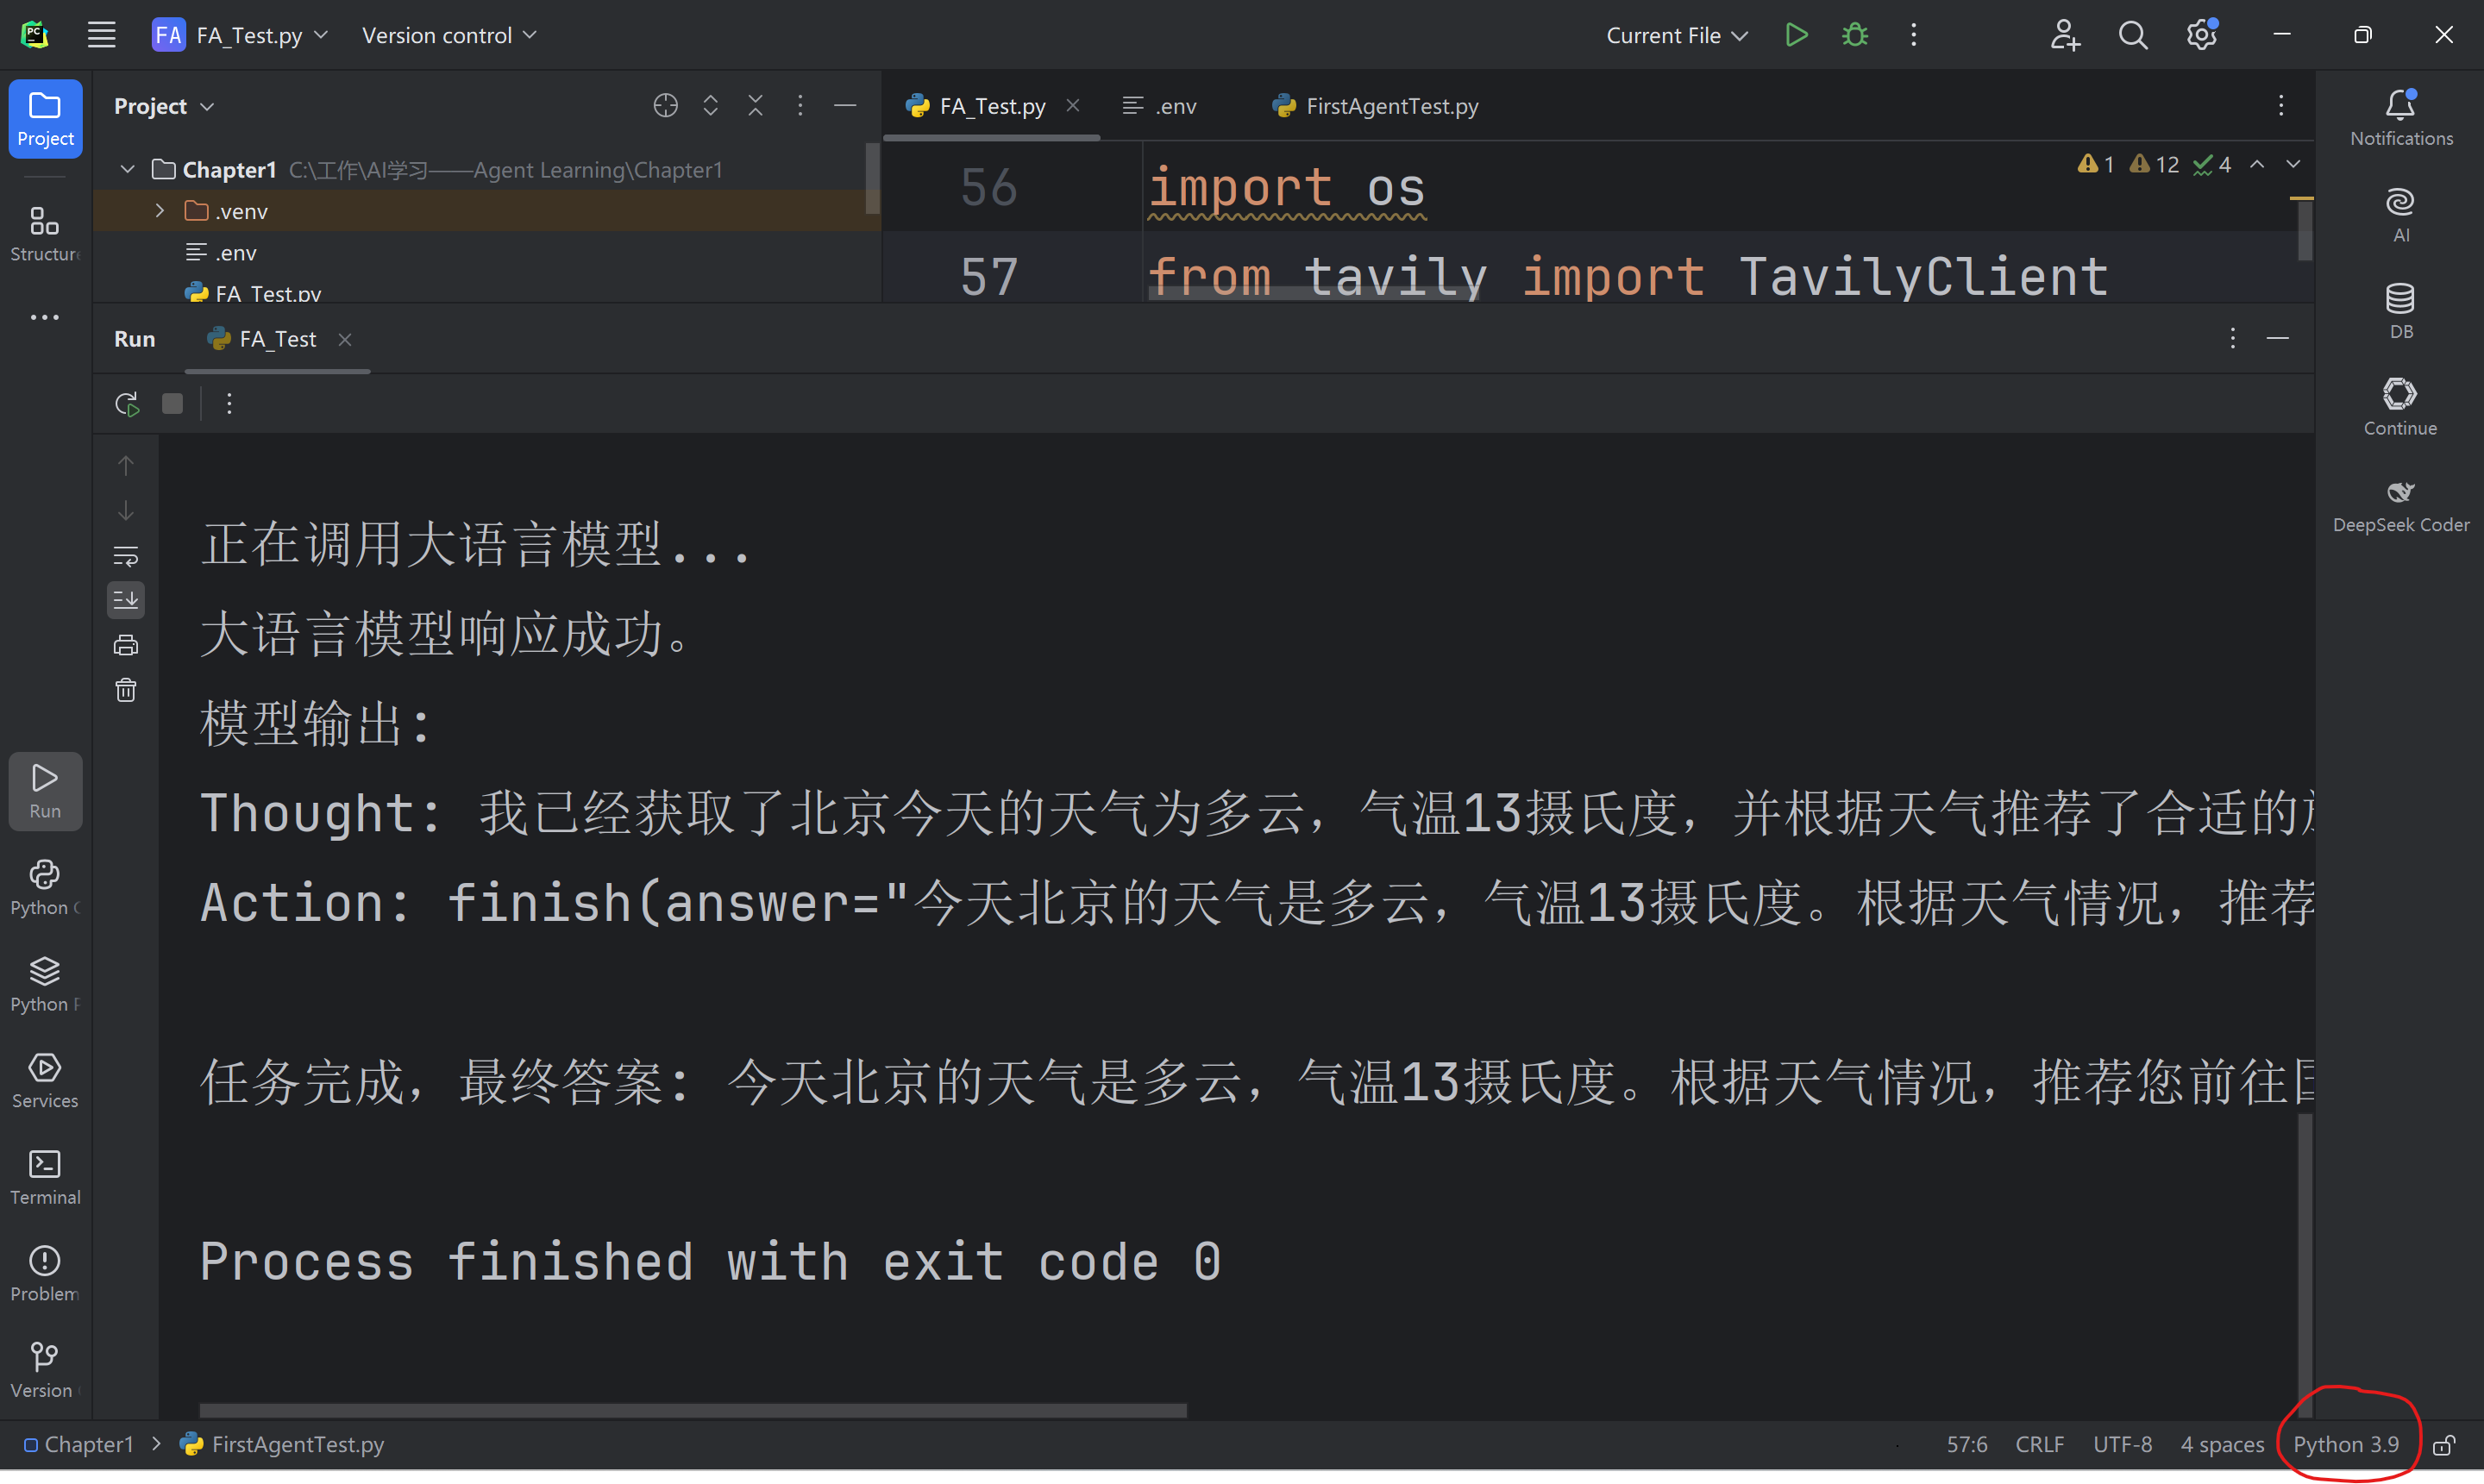Print the console output
This screenshot has width=2484, height=1484.
tap(126, 645)
